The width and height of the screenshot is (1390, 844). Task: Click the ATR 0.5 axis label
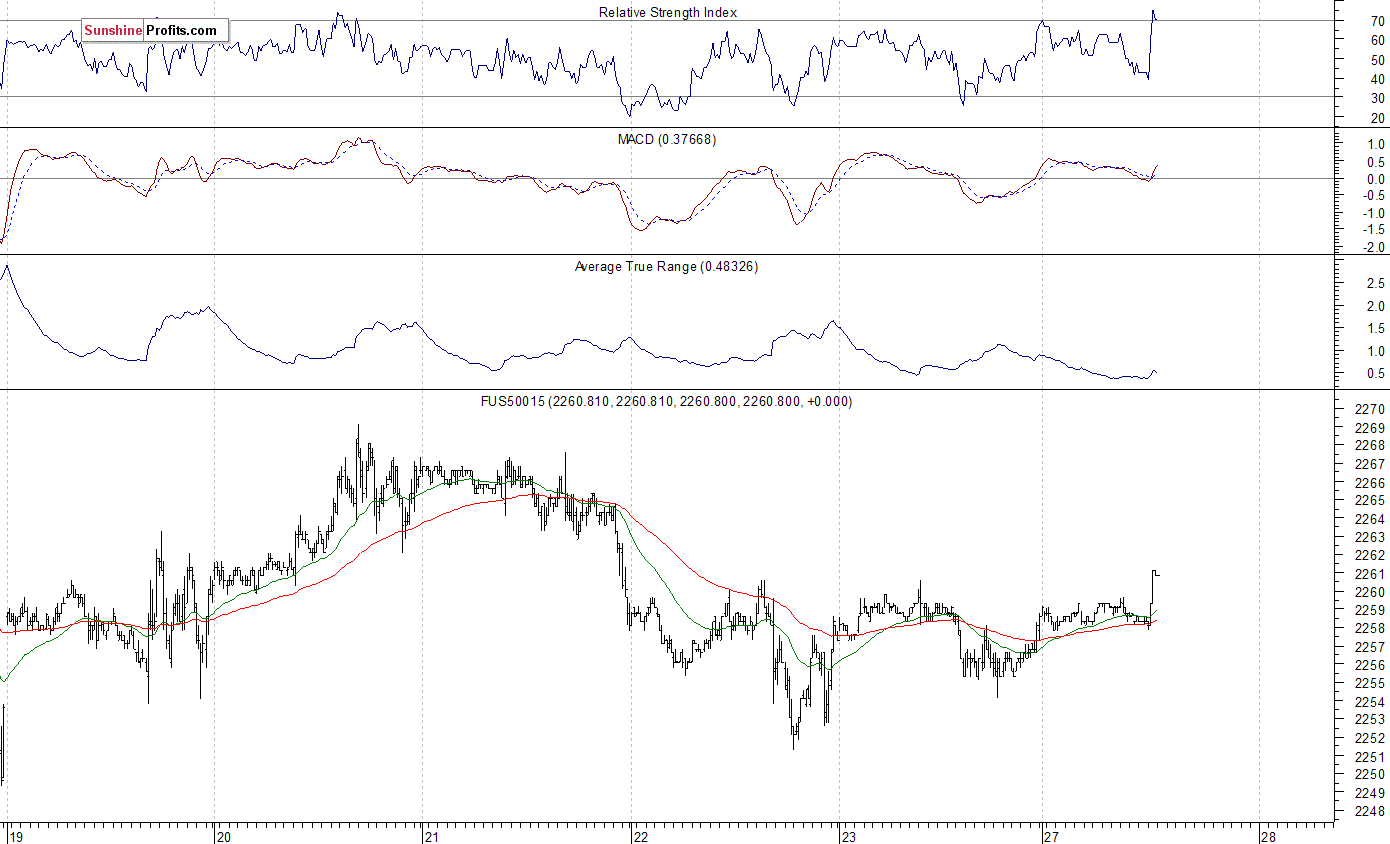pos(1375,374)
